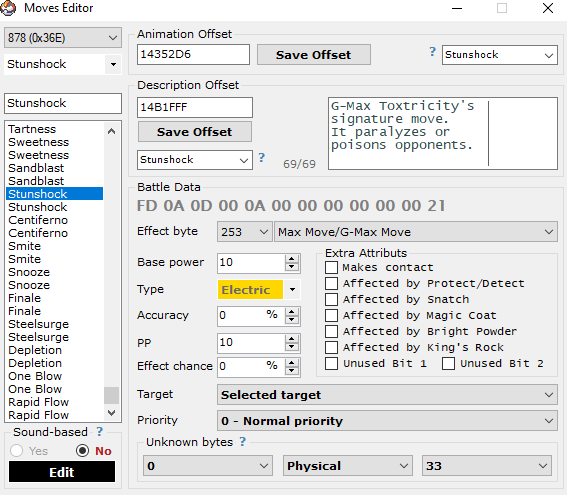567x495 pixels.
Task: Enable Makes contact checkbox
Action: [331, 268]
